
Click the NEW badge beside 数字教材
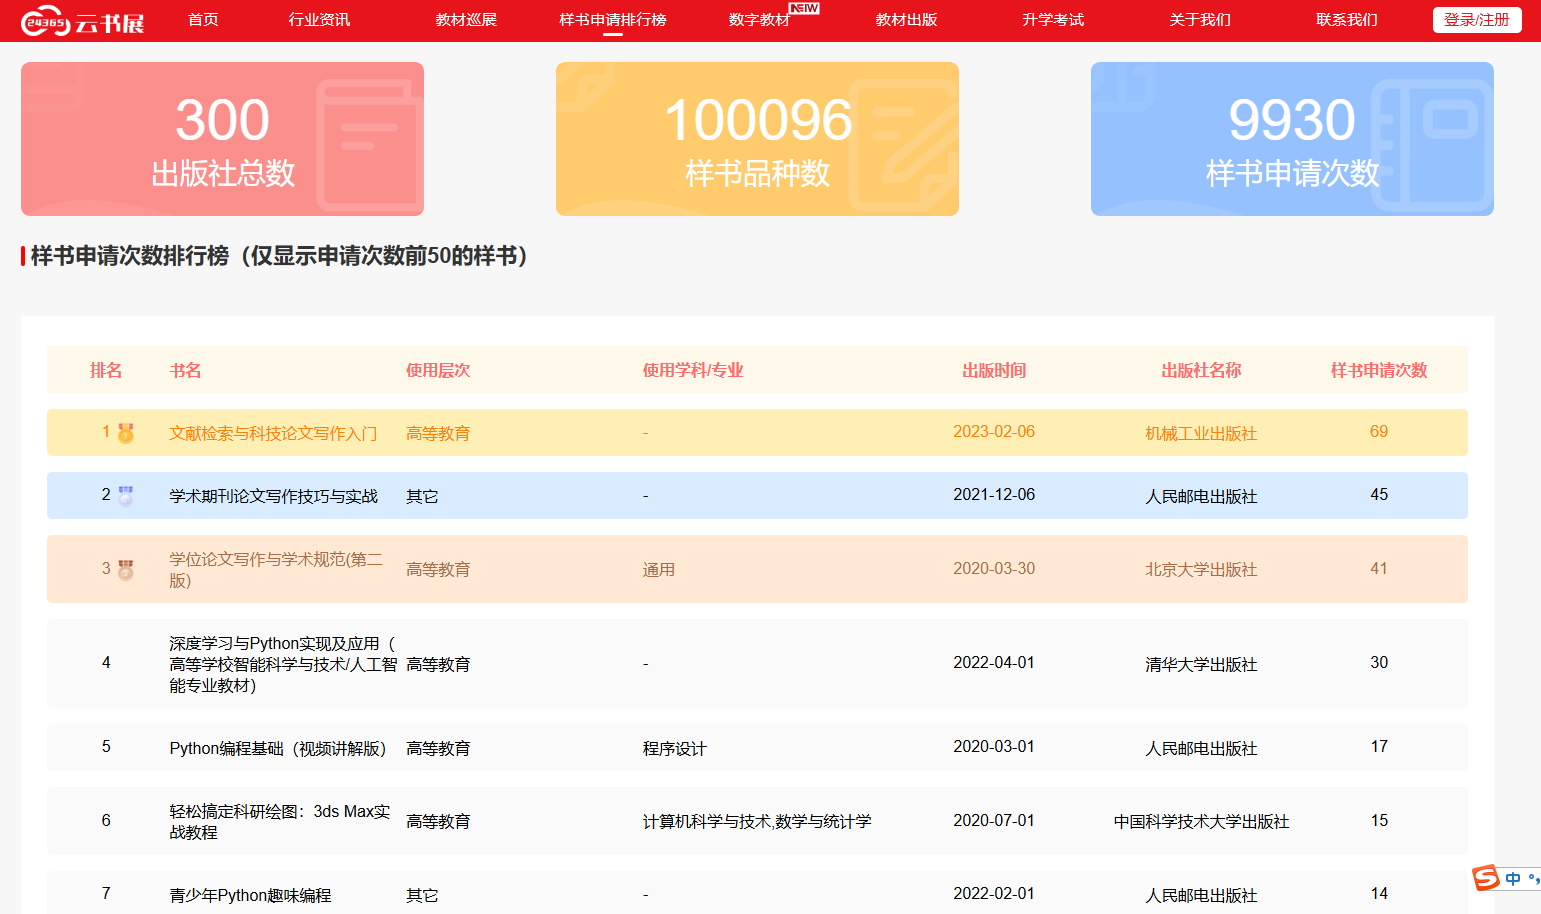804,9
